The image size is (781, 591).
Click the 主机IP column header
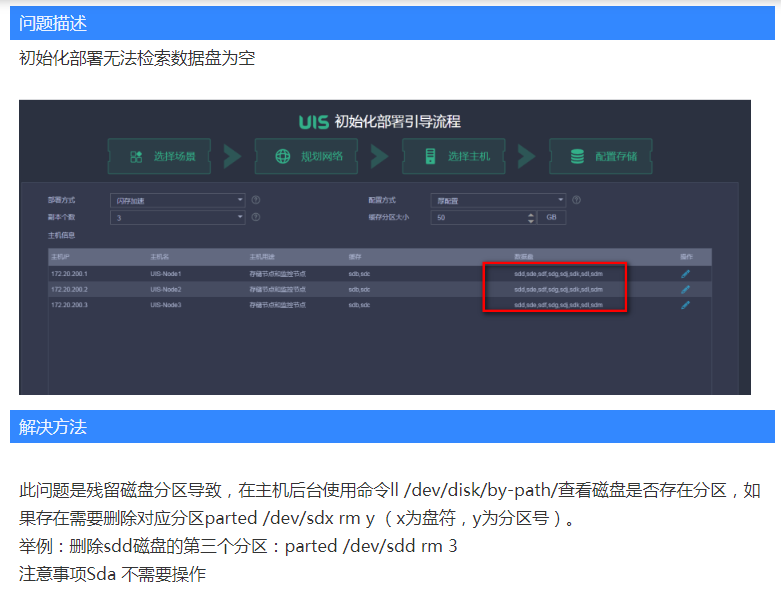60,257
